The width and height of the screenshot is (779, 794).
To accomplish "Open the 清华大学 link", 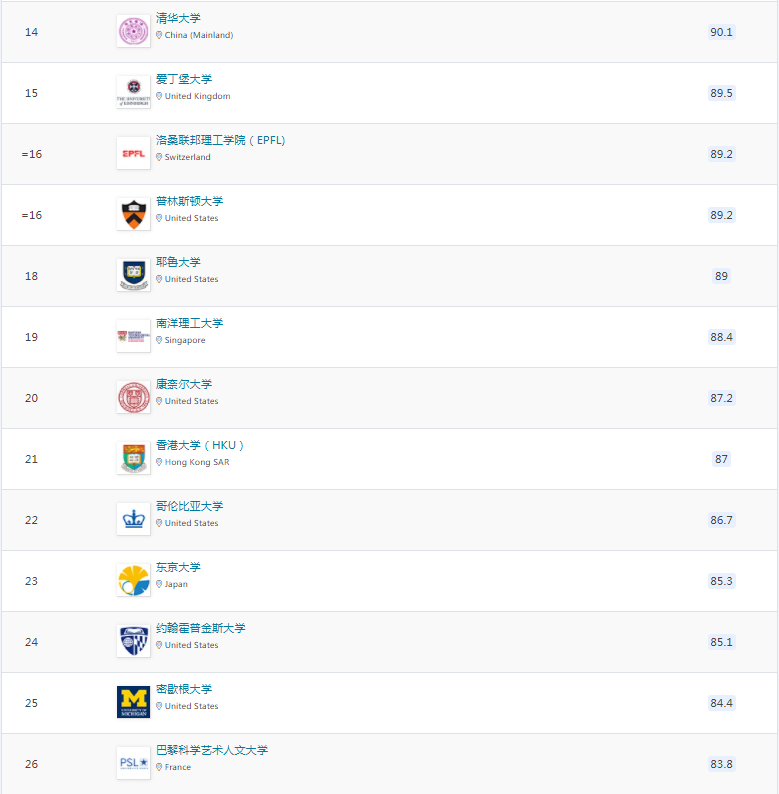I will tap(178, 18).
